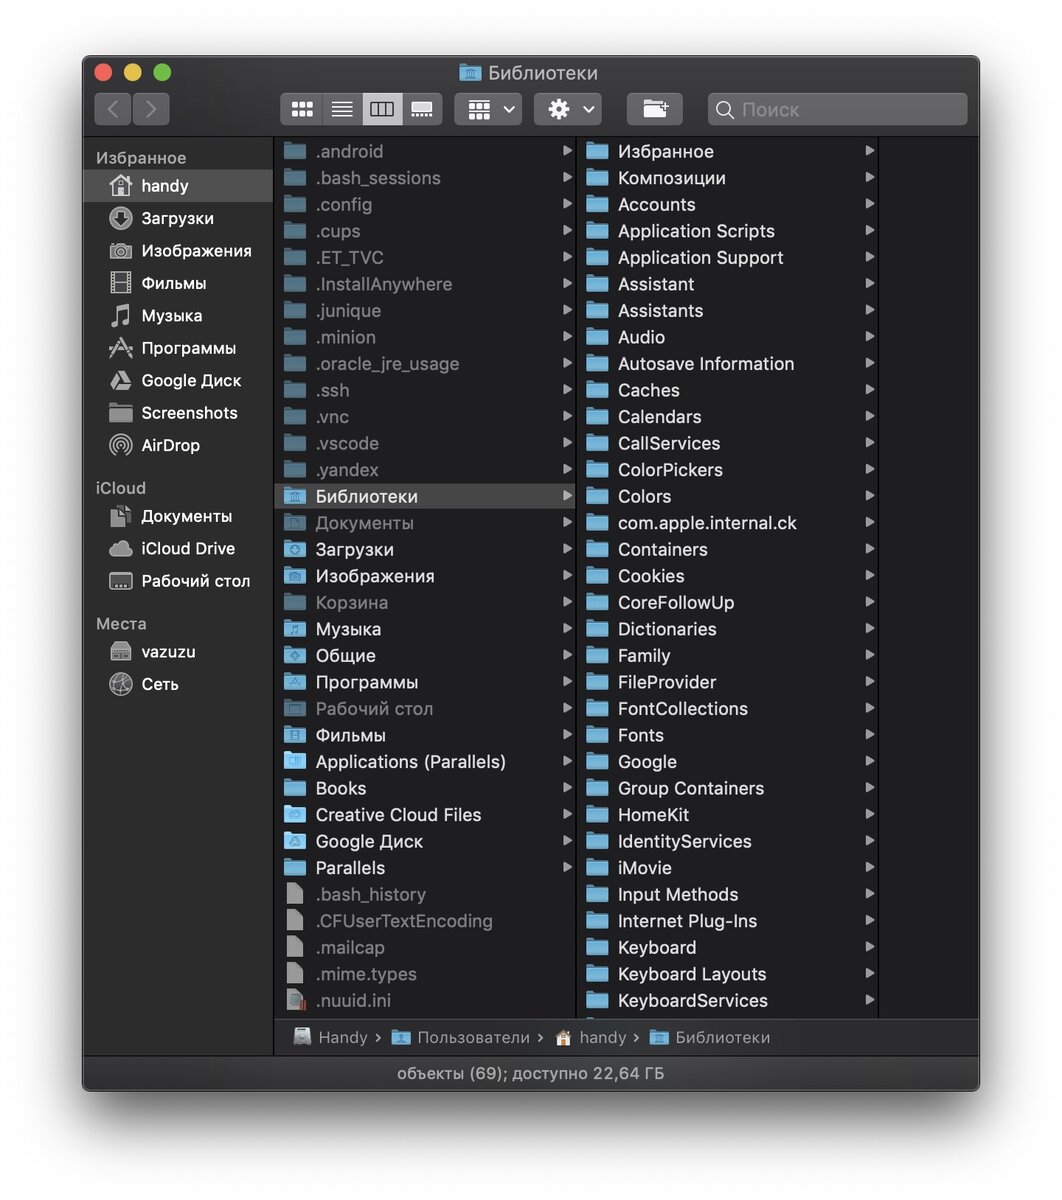Expand the .config folder arrow
1062x1200 pixels.
pos(567,204)
